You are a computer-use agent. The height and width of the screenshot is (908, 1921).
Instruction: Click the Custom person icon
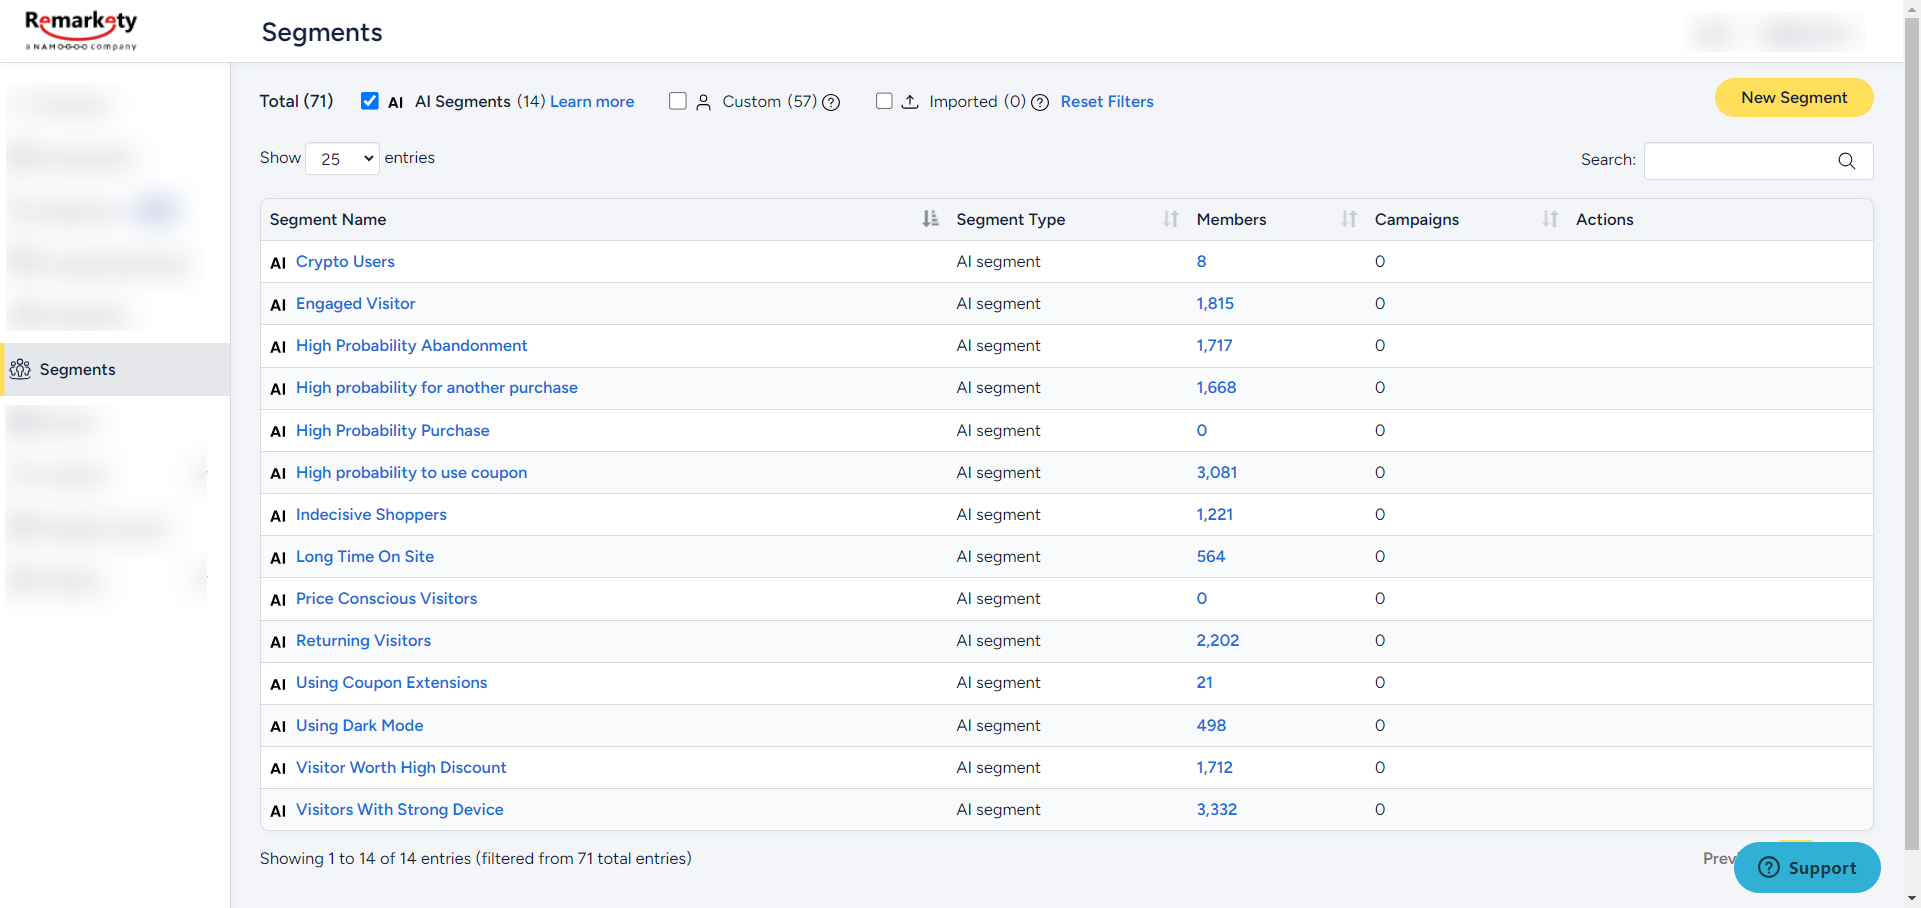704,102
